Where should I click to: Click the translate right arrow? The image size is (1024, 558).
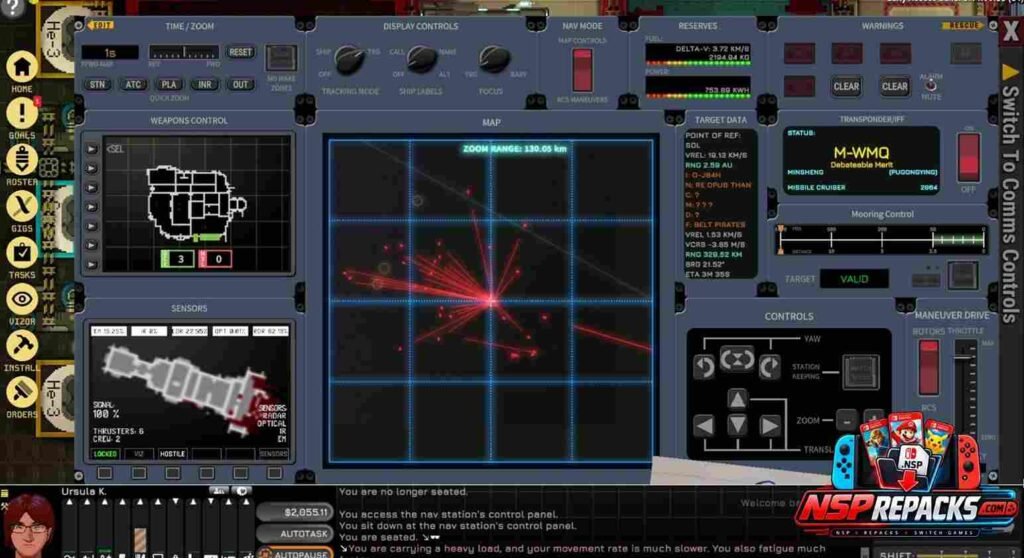(x=769, y=425)
